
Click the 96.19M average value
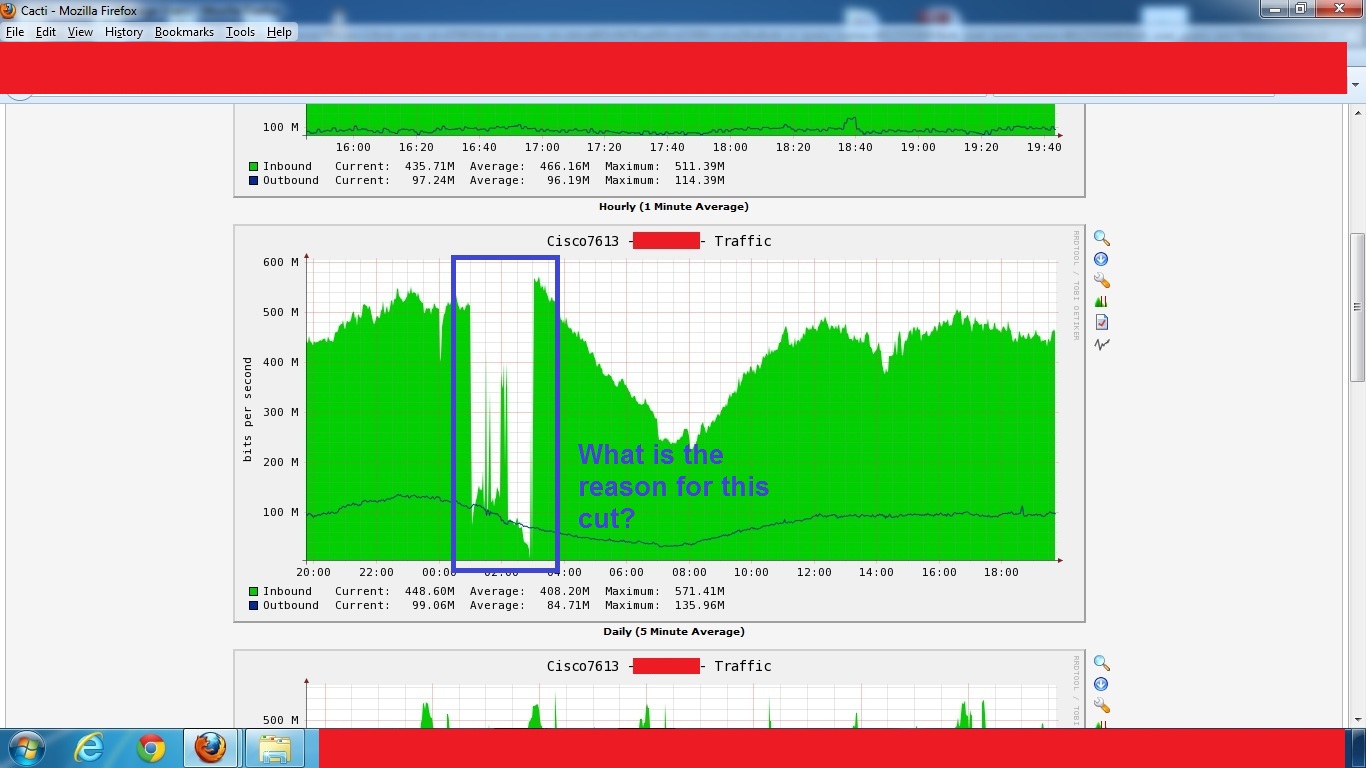(566, 180)
